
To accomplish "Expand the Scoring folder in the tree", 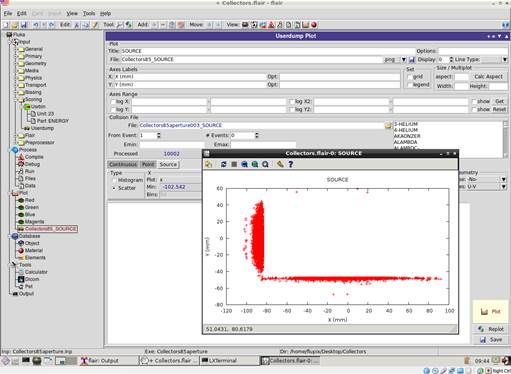I will (x=15, y=99).
